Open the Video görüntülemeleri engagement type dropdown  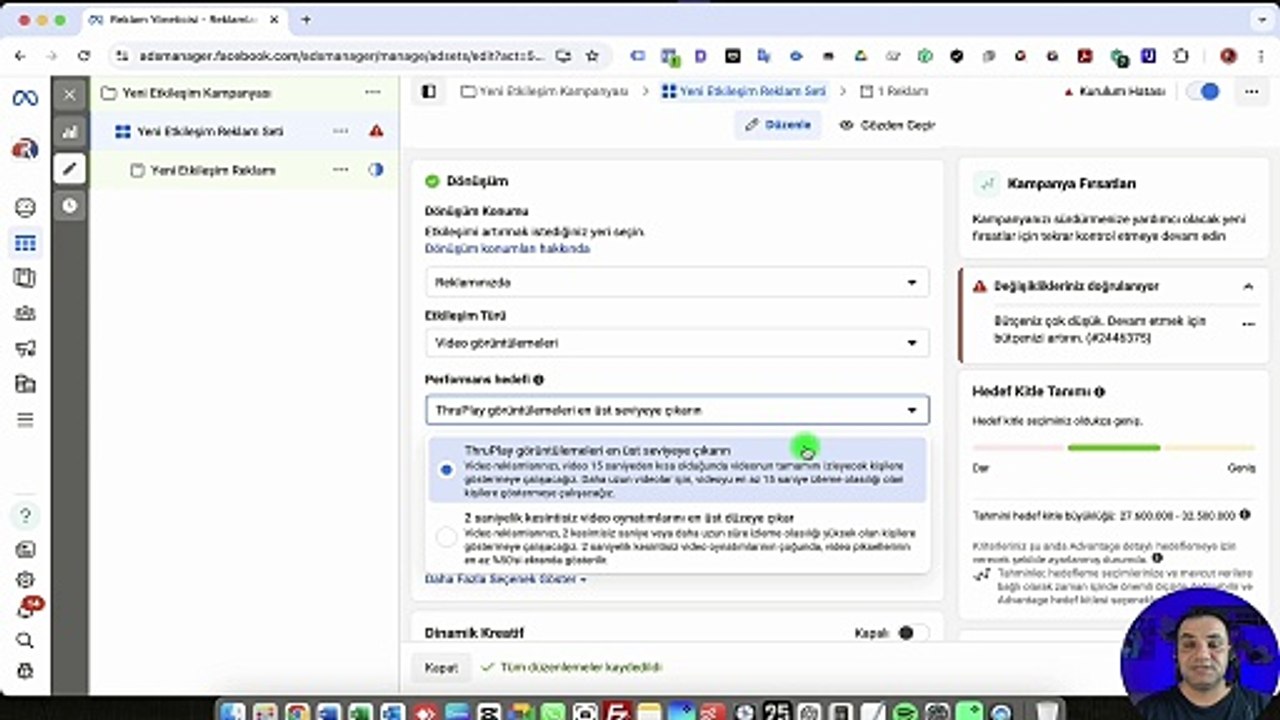676,343
